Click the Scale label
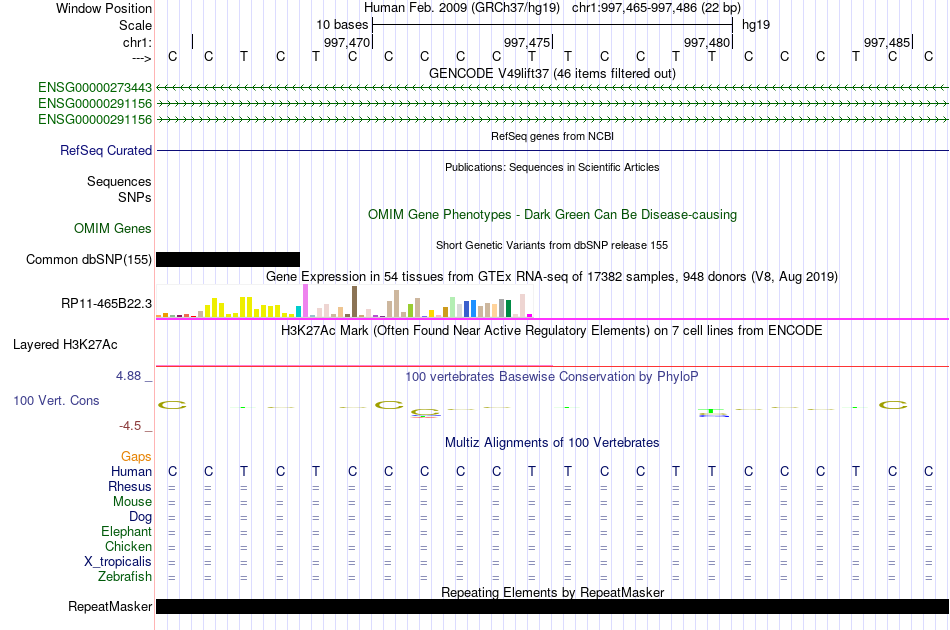 tap(135, 25)
